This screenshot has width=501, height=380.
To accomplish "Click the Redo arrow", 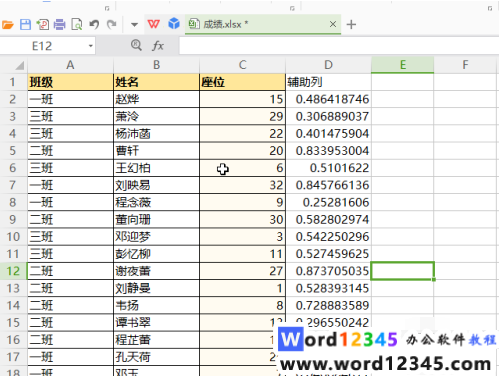I will click(112, 25).
